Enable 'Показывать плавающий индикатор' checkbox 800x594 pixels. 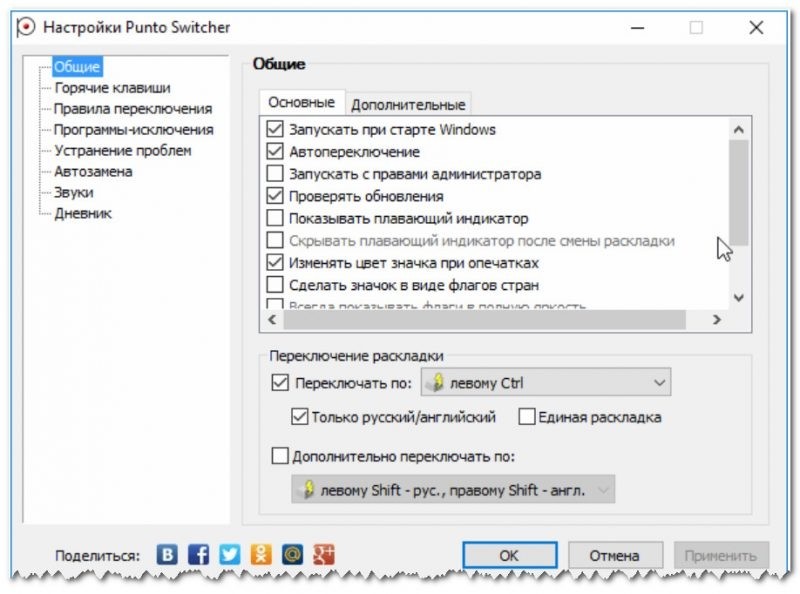[x=275, y=218]
